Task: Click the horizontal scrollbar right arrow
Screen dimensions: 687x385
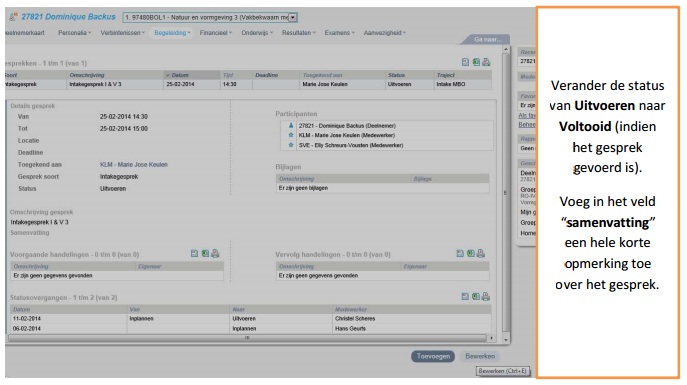Action: [x=491, y=338]
